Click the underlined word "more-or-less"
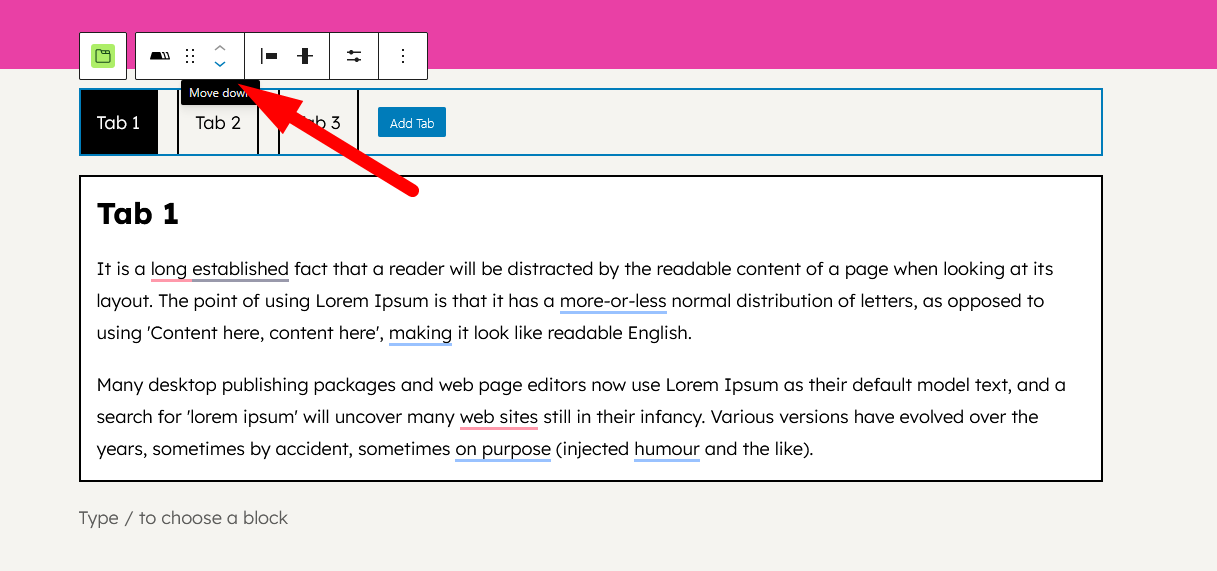This screenshot has width=1217, height=571. click(613, 301)
